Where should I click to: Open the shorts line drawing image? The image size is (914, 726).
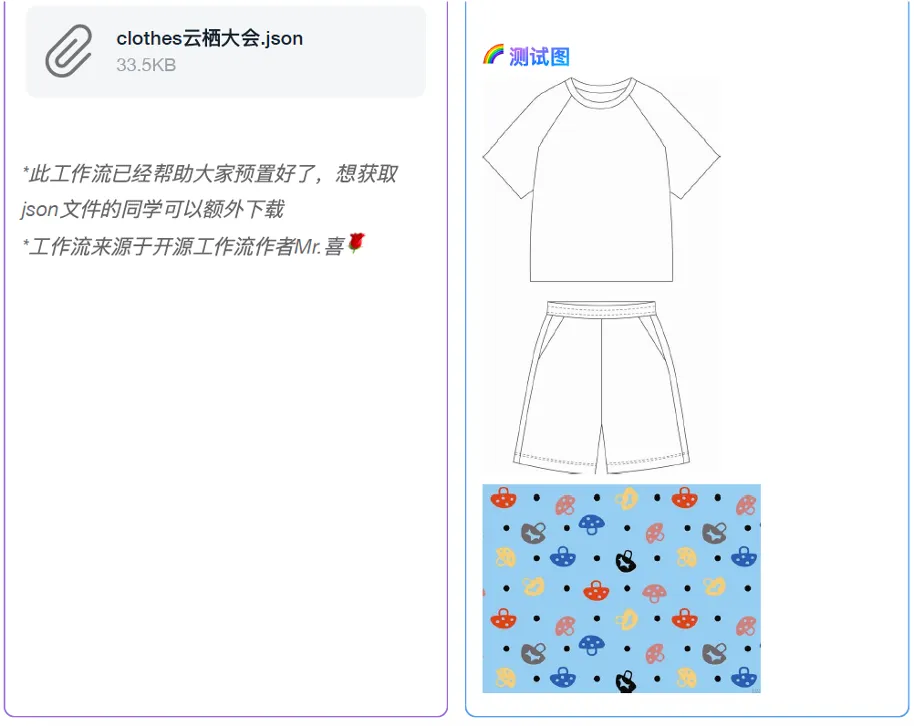pyautogui.click(x=601, y=387)
